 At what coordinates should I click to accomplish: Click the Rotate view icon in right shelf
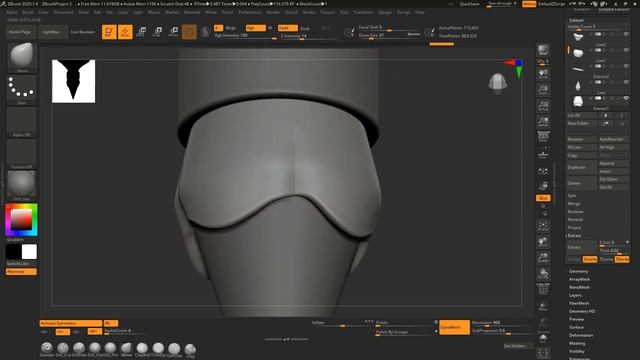point(543,273)
